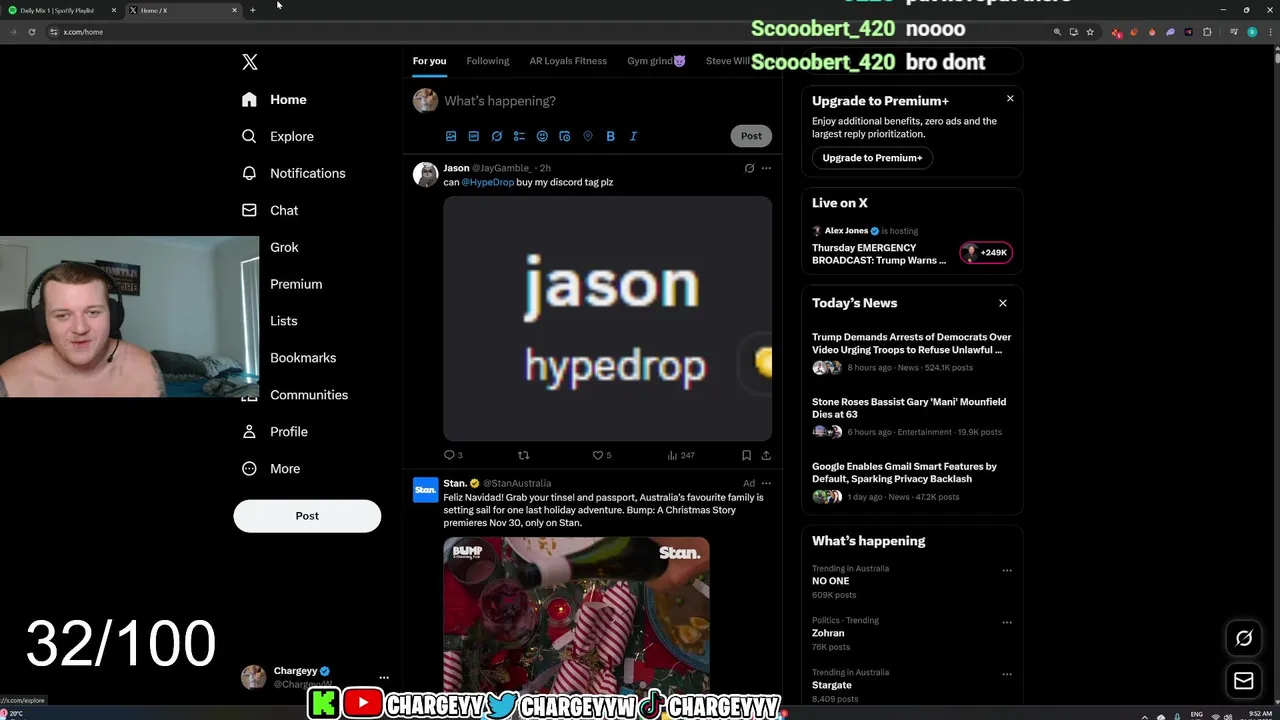
Task: Open Bookmarks in the sidebar
Action: coord(303,358)
